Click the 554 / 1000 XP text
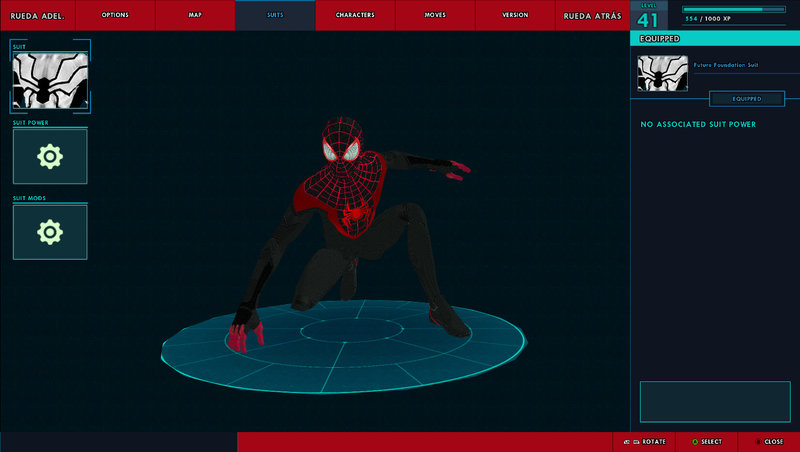This screenshot has height=452, width=800. [708, 19]
